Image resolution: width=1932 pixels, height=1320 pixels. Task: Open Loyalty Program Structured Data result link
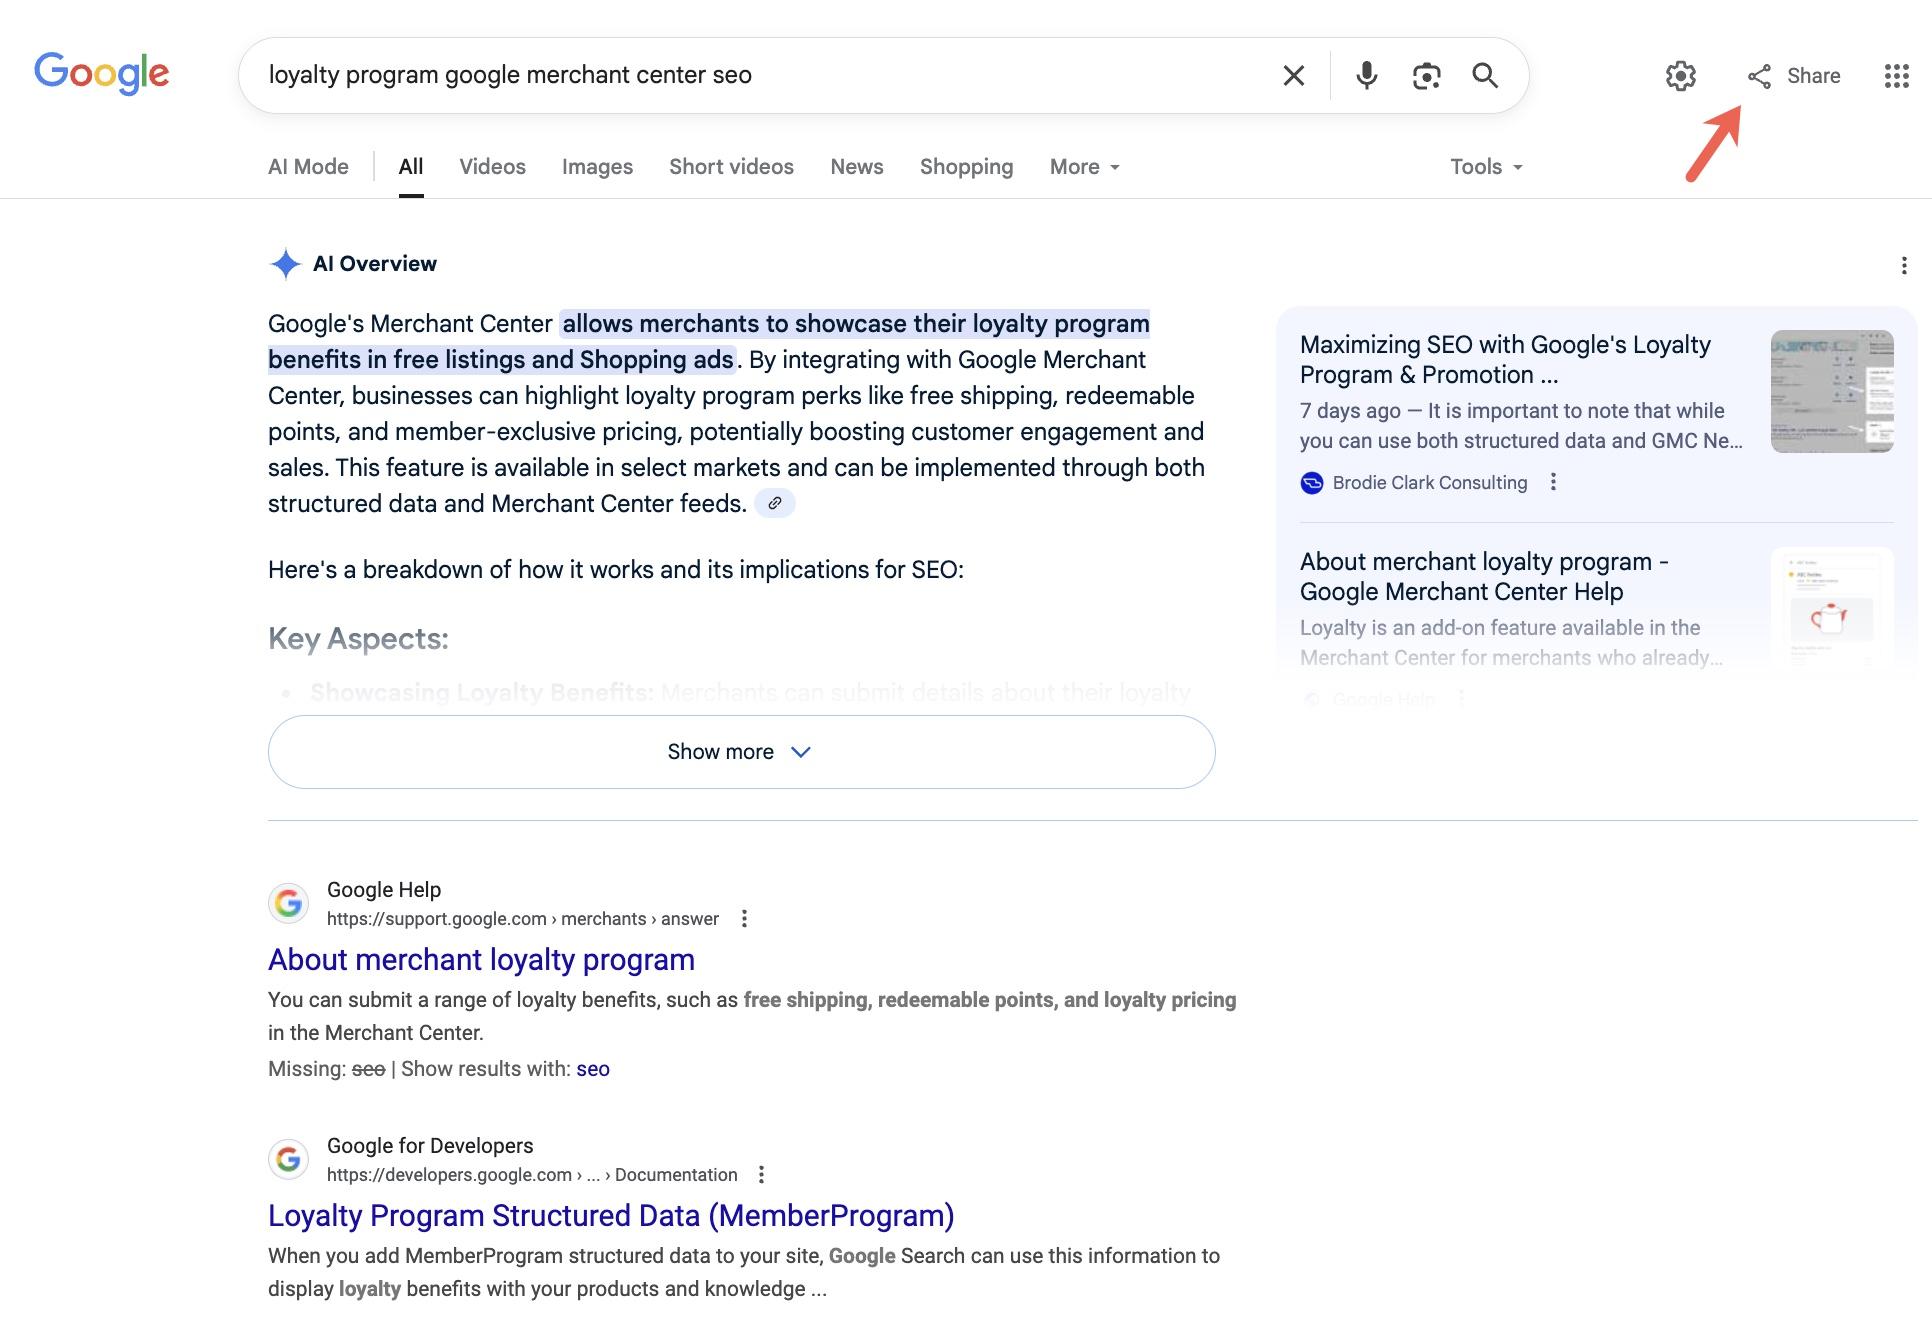coord(611,1216)
